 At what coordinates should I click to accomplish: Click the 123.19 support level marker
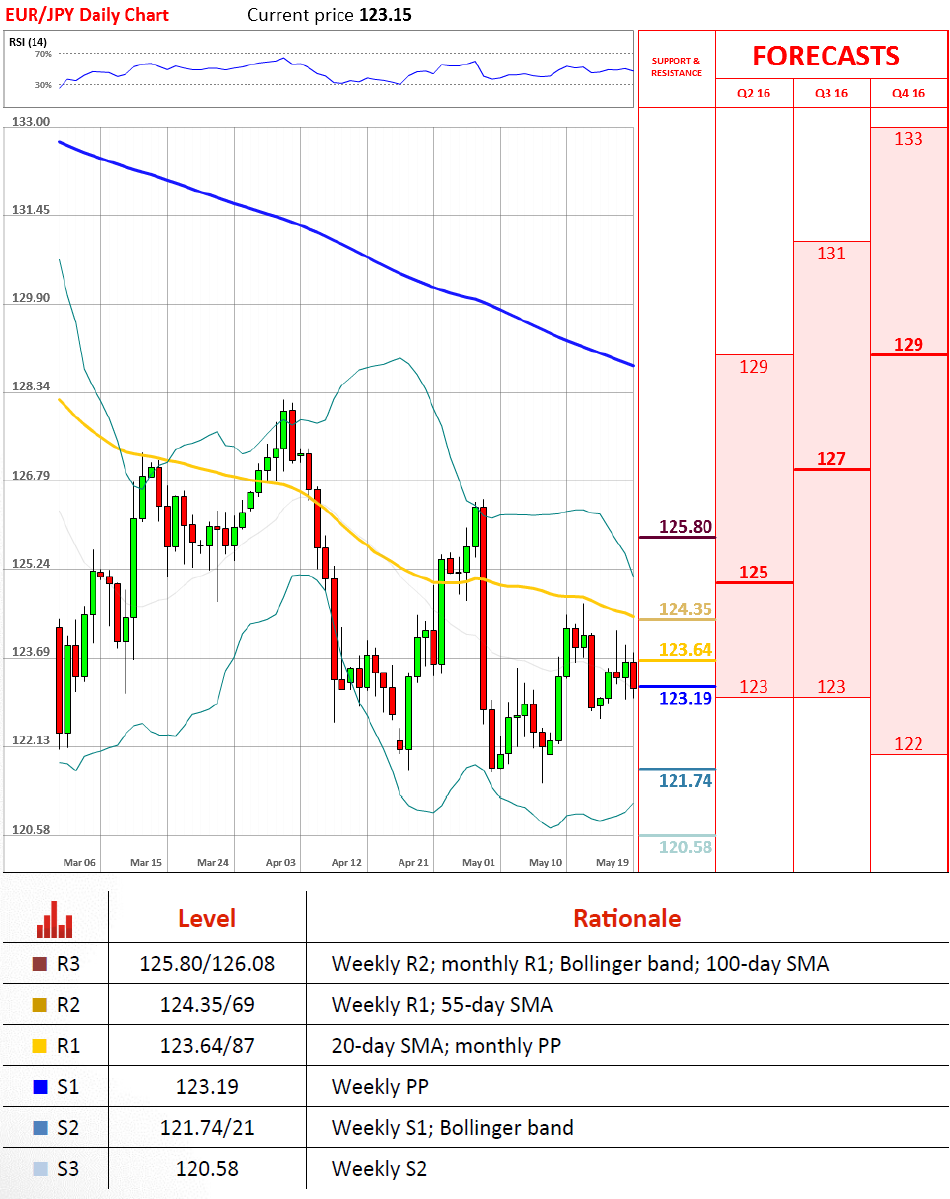pos(685,698)
